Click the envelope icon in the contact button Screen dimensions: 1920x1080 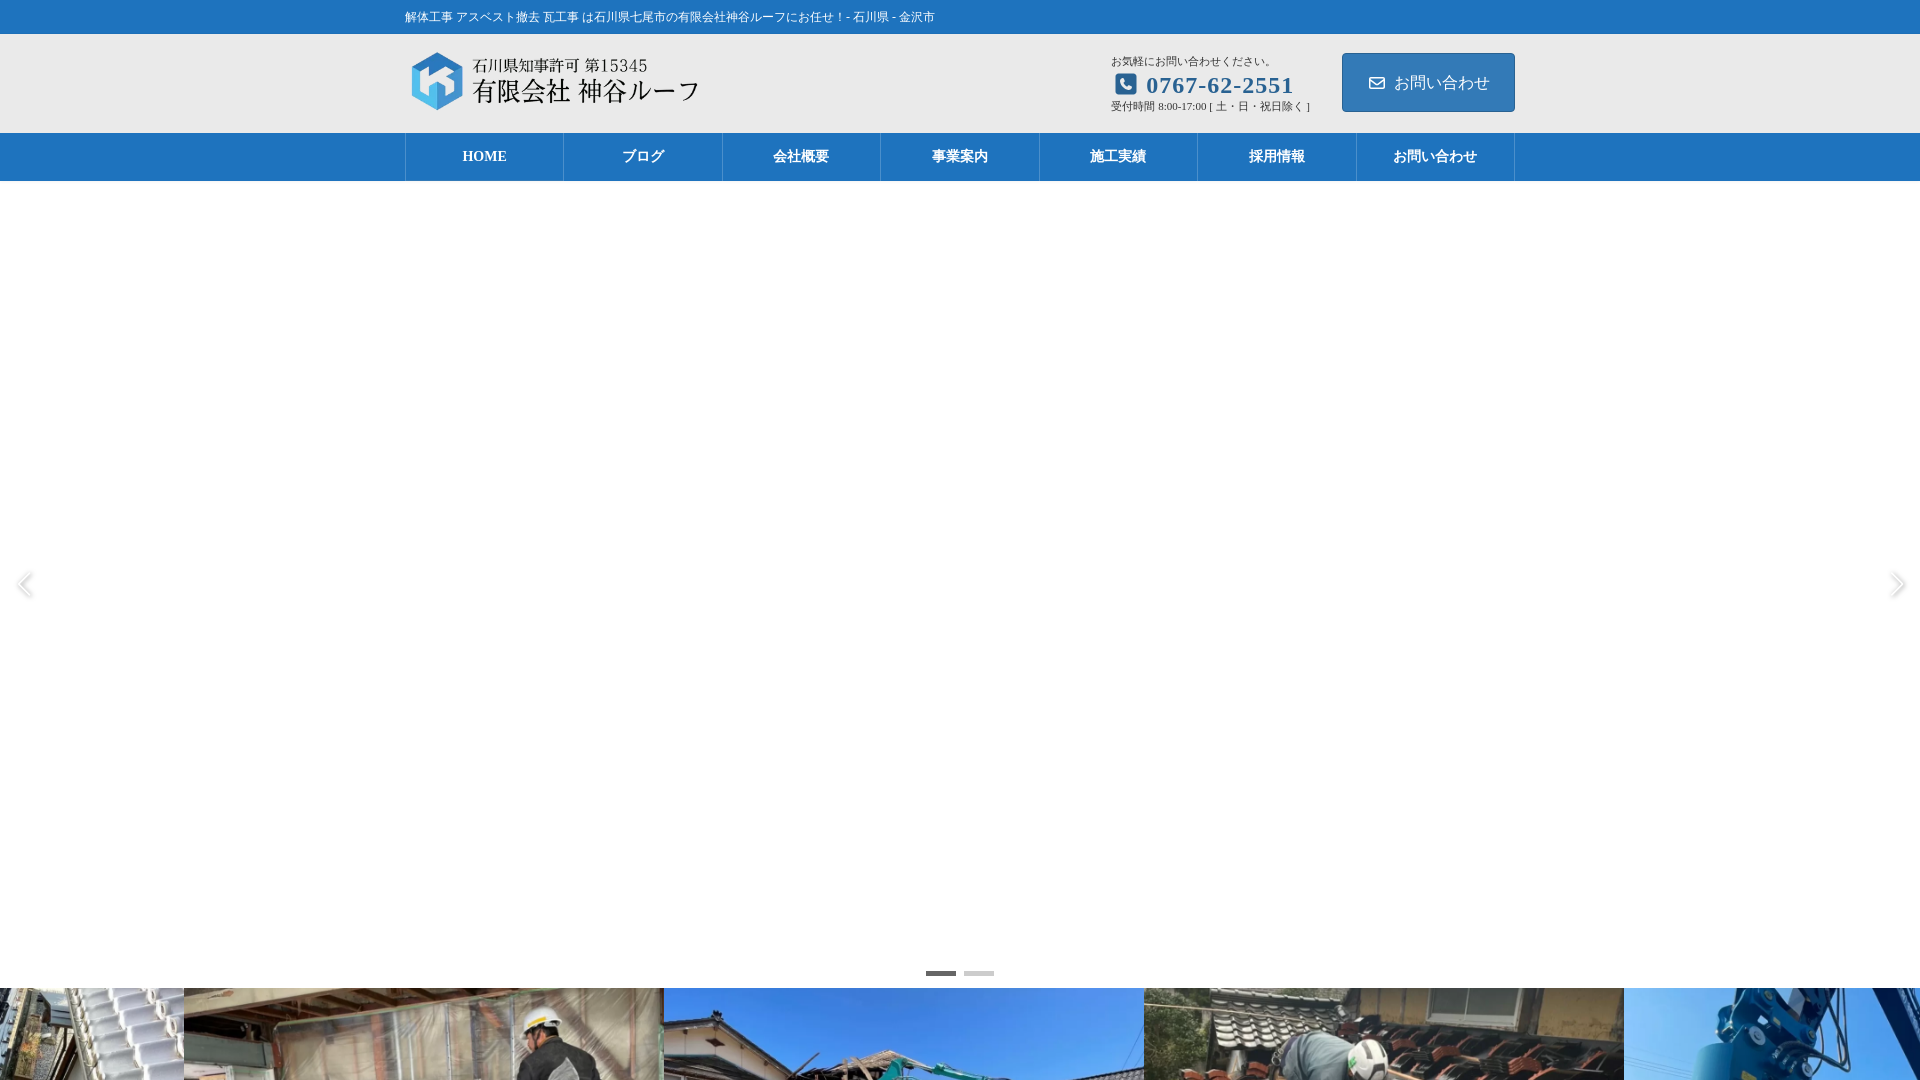click(1378, 83)
